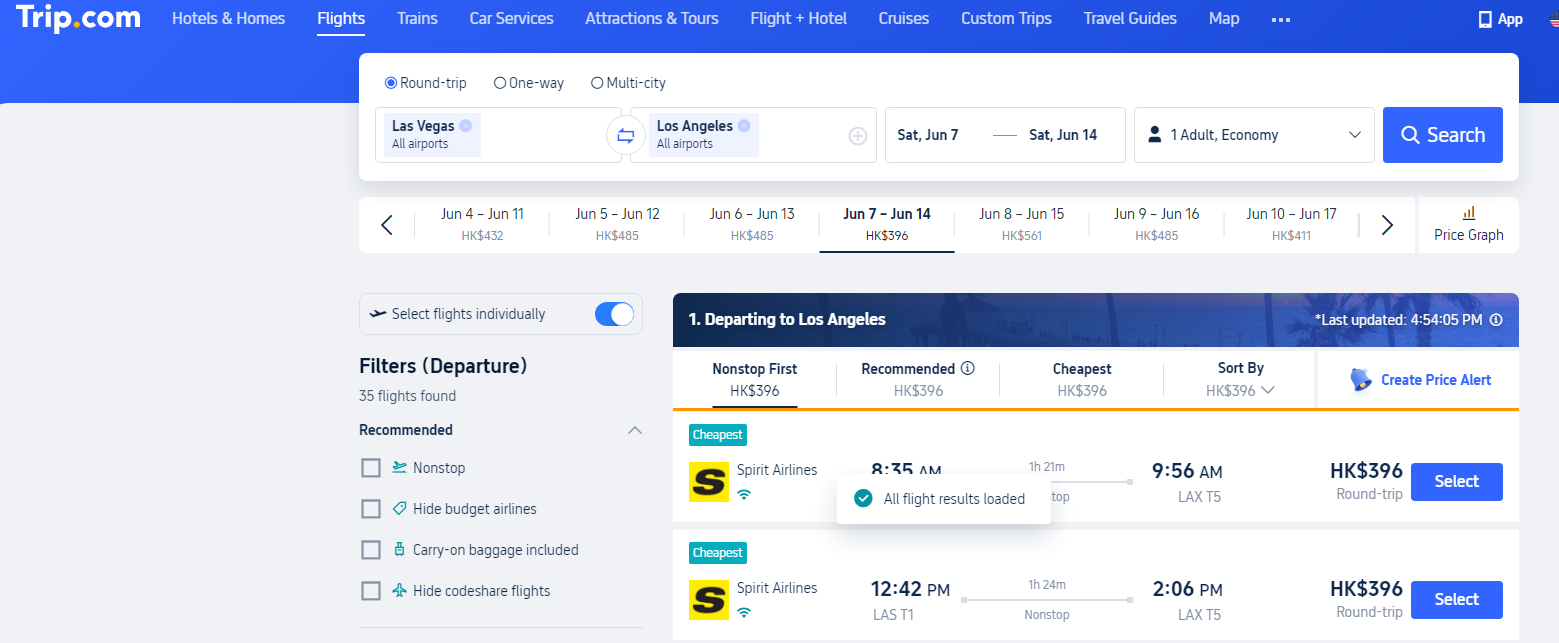Open the 1 Adult, Economy dropdown
Screen dimensions: 1559x643
[1254, 135]
